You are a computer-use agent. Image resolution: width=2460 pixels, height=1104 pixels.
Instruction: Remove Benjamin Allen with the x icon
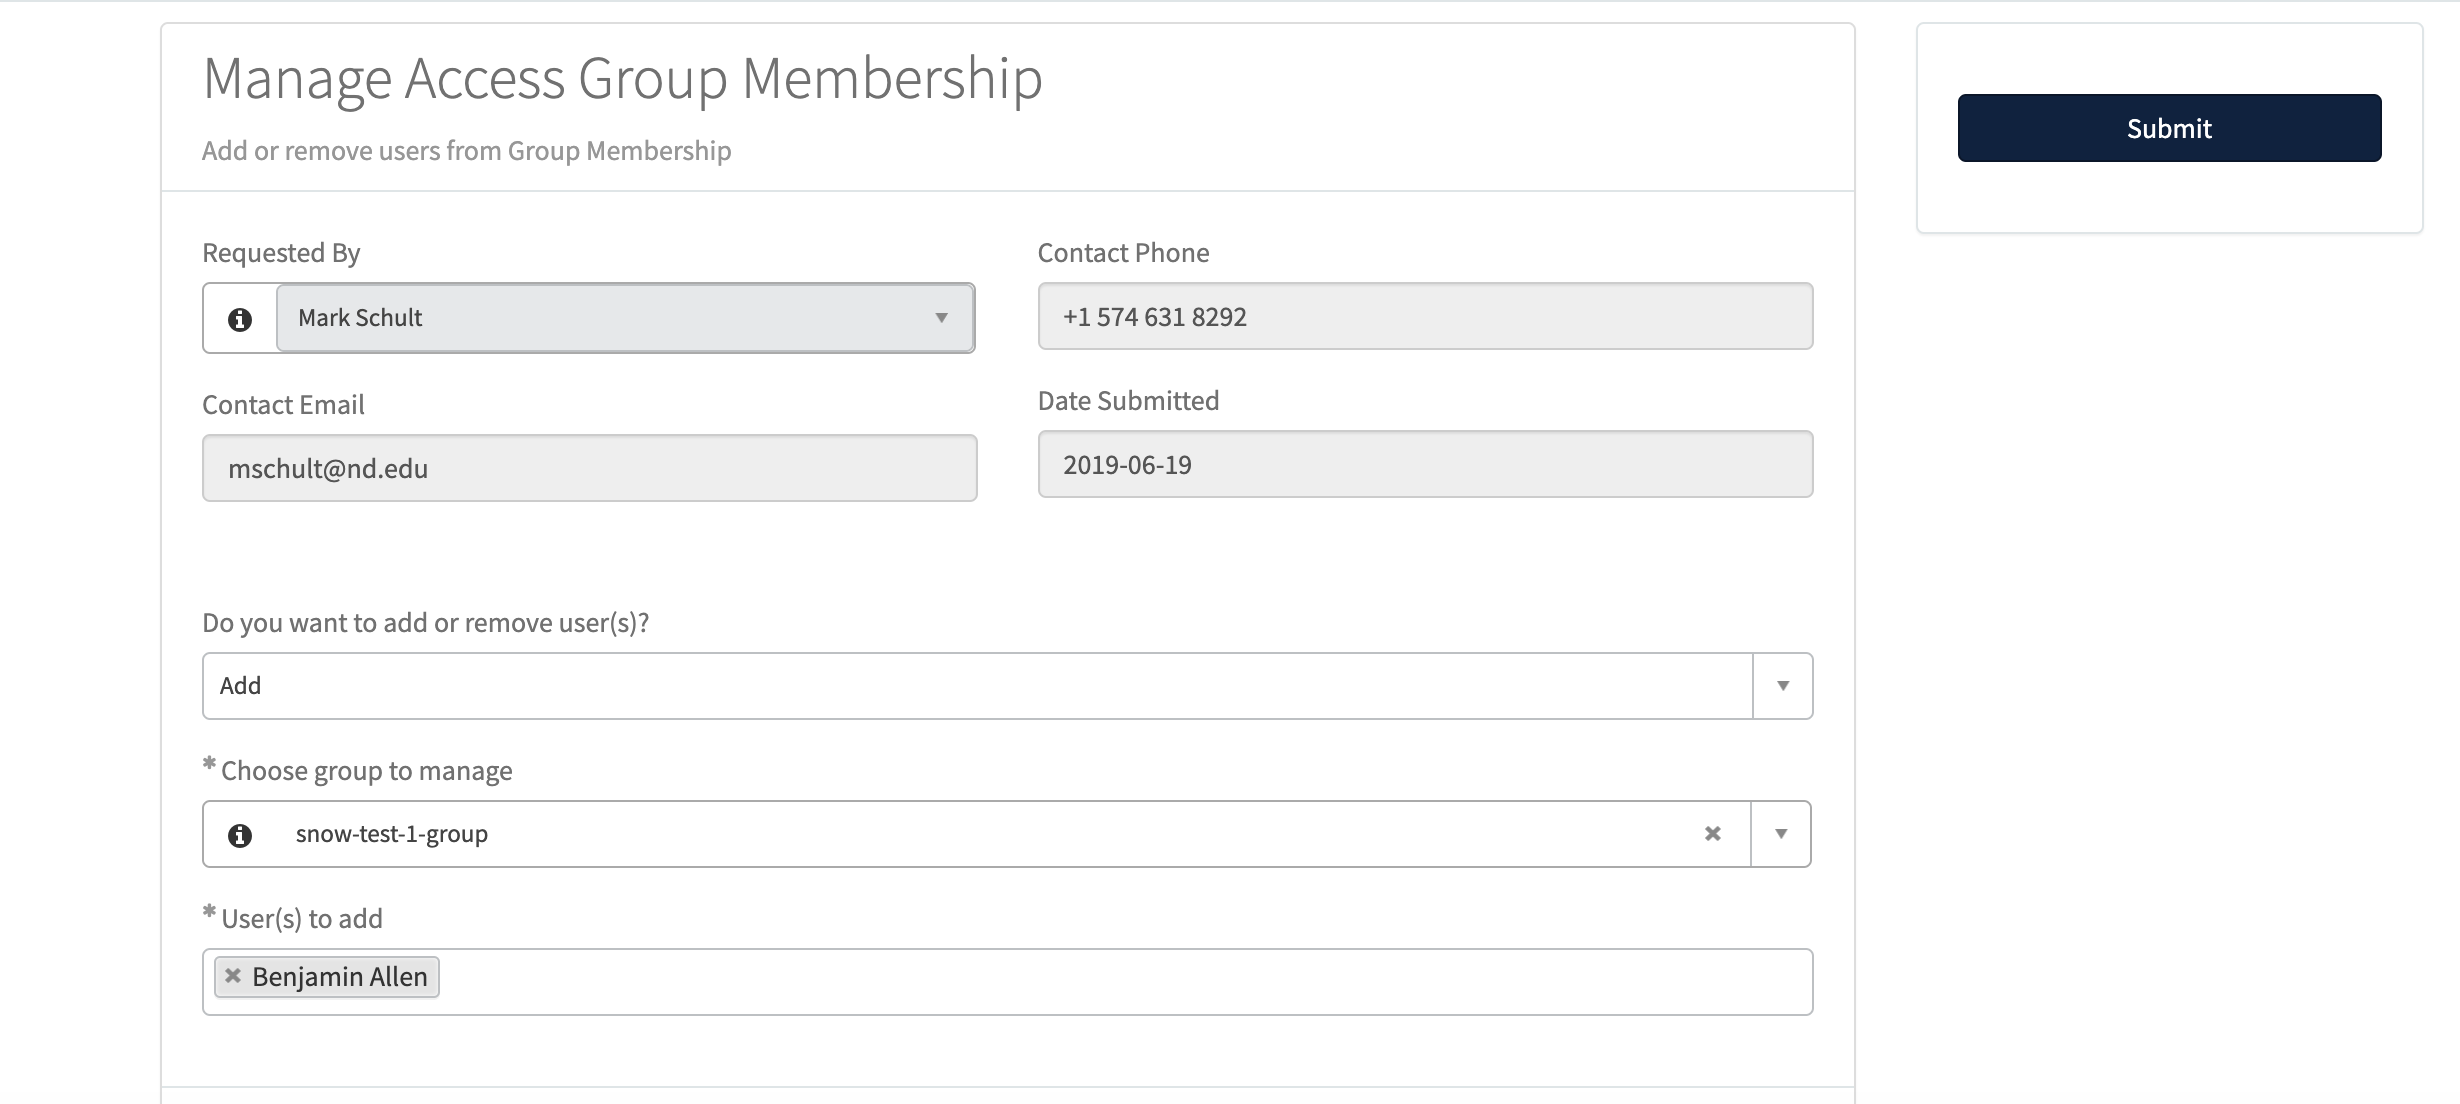pos(232,975)
